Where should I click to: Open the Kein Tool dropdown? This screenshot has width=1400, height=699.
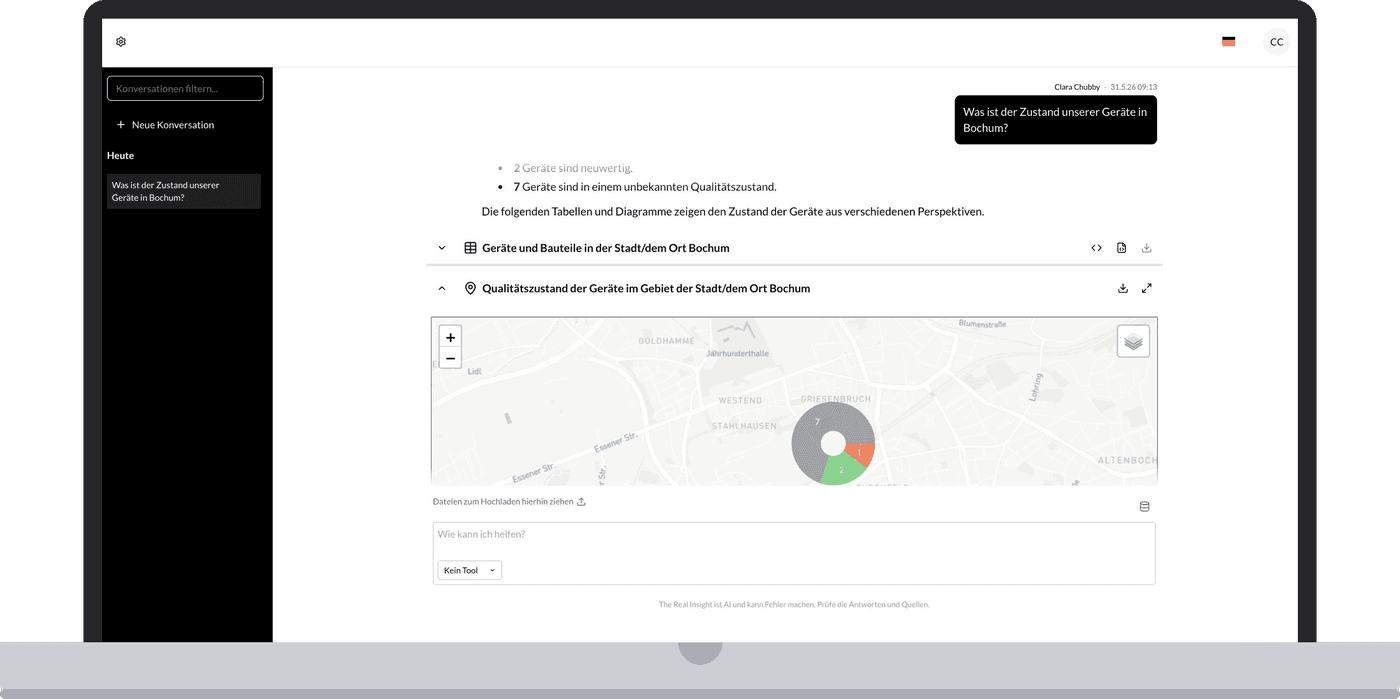pos(469,570)
